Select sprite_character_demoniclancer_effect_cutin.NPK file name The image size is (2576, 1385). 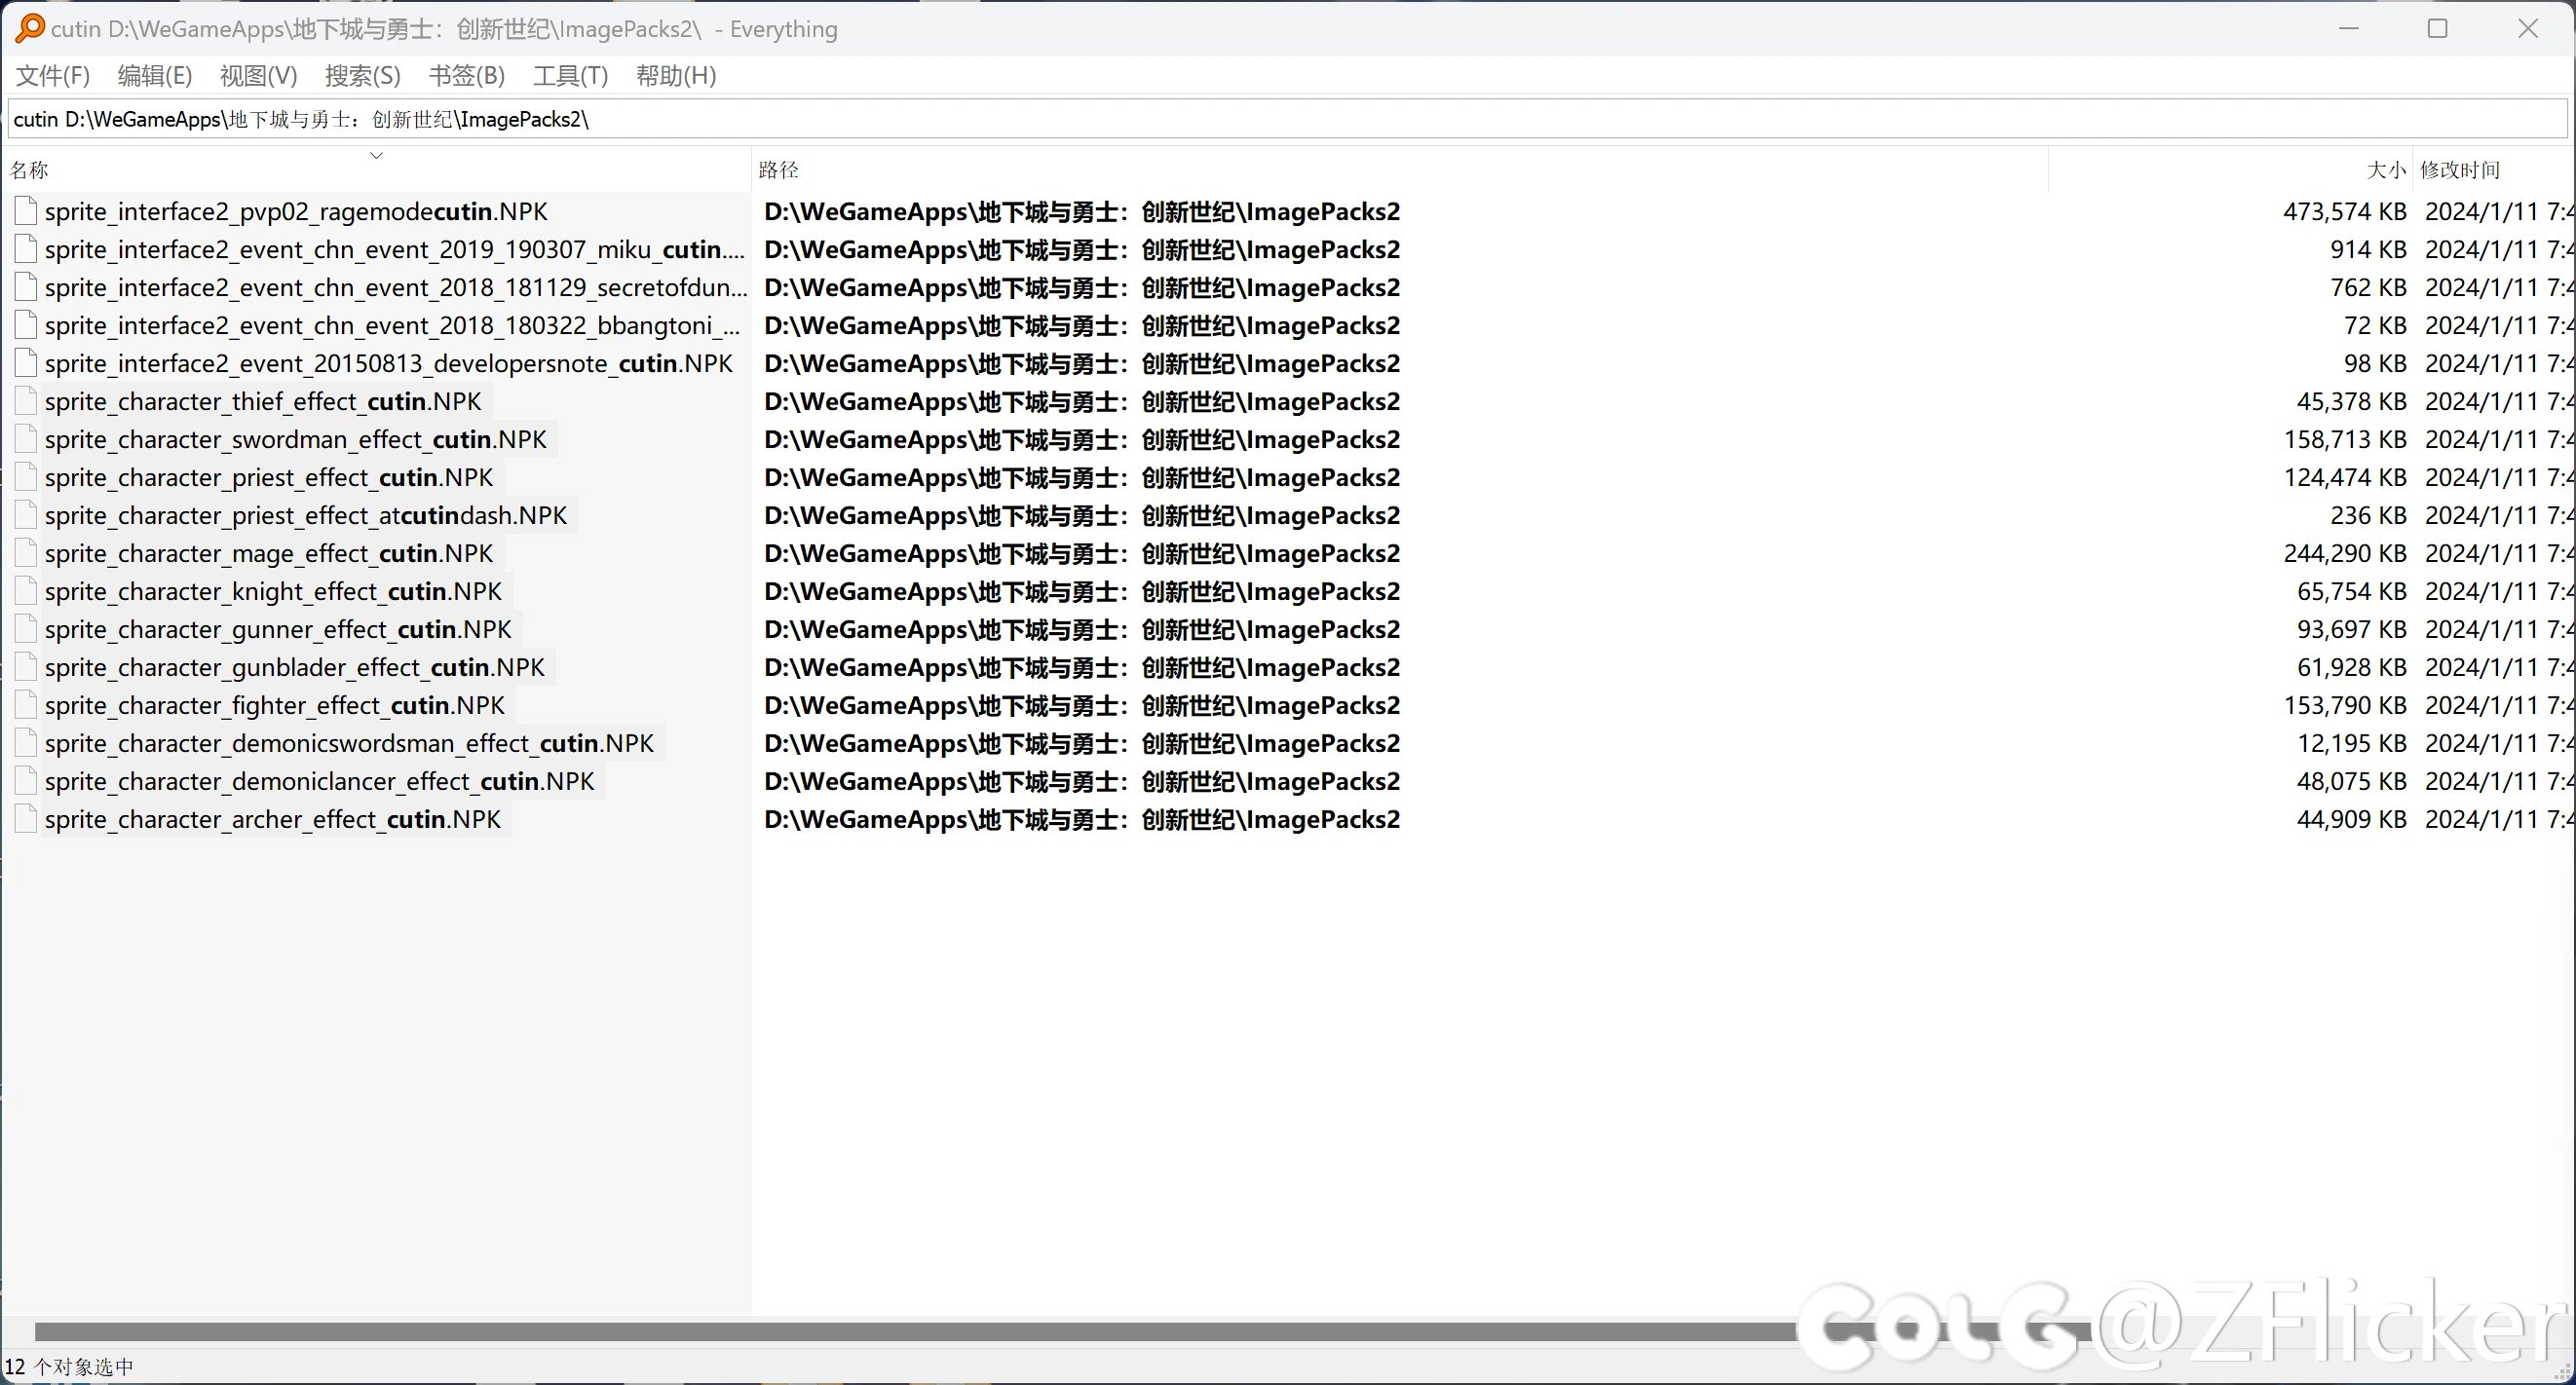320,781
